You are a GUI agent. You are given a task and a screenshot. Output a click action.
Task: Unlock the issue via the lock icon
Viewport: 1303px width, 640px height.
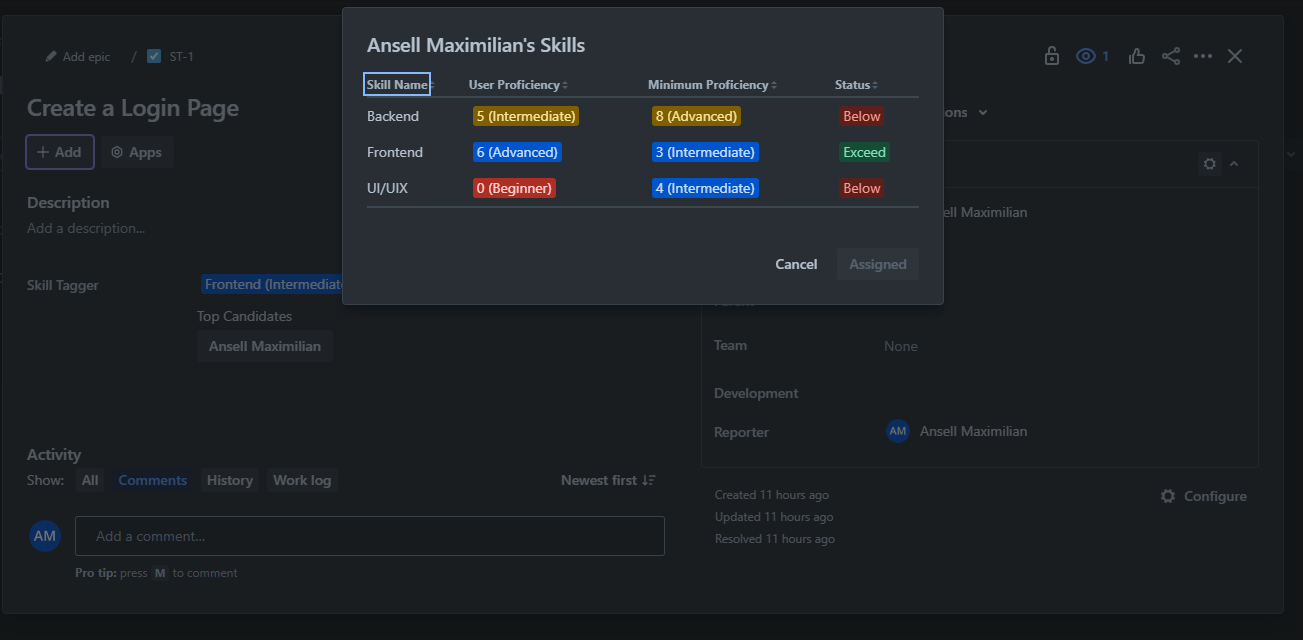pyautogui.click(x=1051, y=56)
